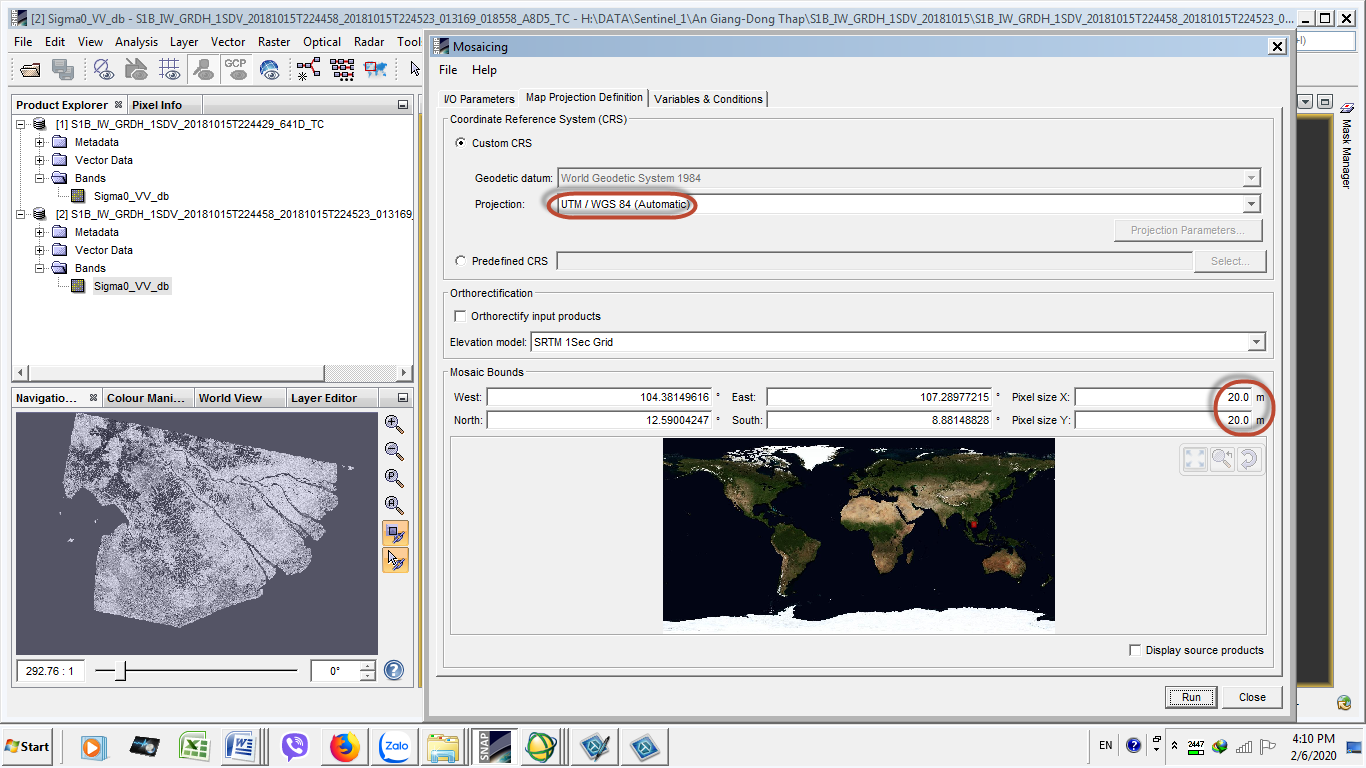Viewport: 1366px width, 768px height.
Task: Toggle the pins overlay icon
Action: (x=203, y=69)
